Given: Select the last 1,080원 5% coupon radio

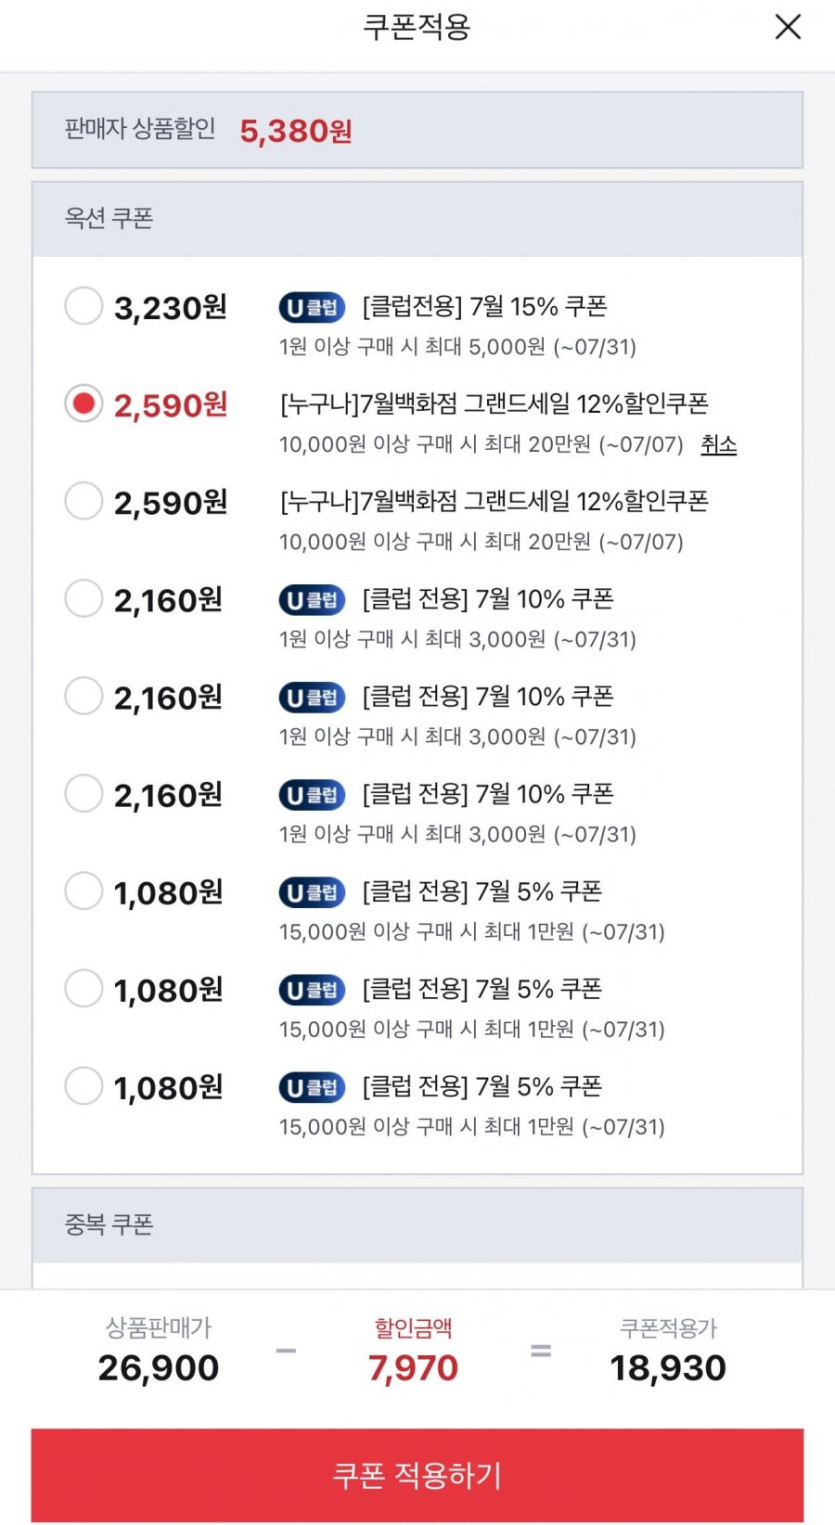Looking at the screenshot, I should click(84, 1086).
